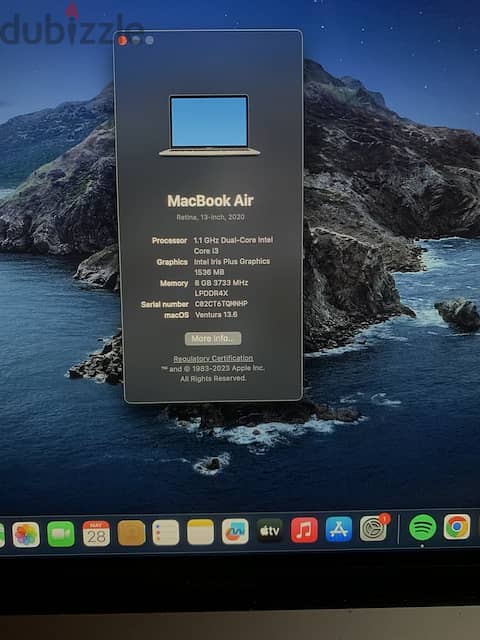This screenshot has height=640, width=480.
Task: Open Google Chrome from the Dock
Action: point(457,527)
